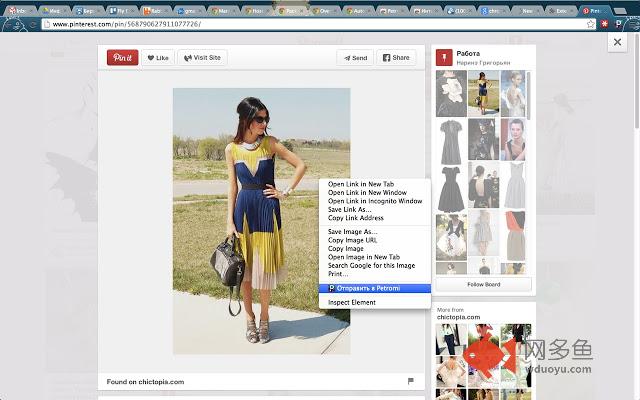Open the Работа board pin icon

(x=444, y=58)
